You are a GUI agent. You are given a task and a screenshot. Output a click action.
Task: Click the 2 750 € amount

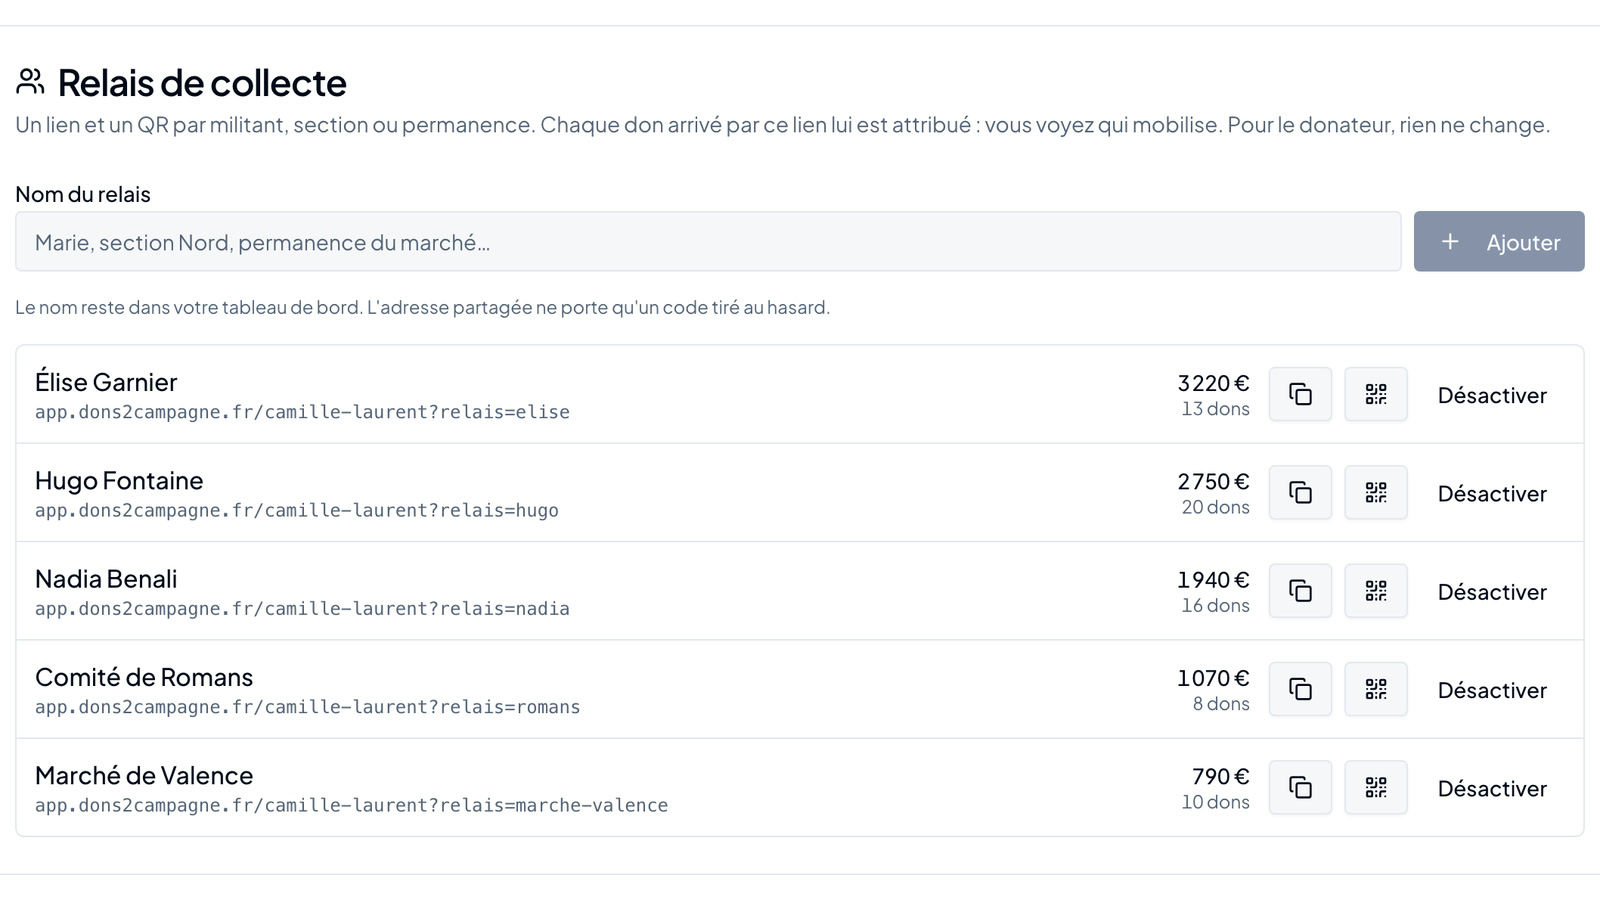[1213, 481]
